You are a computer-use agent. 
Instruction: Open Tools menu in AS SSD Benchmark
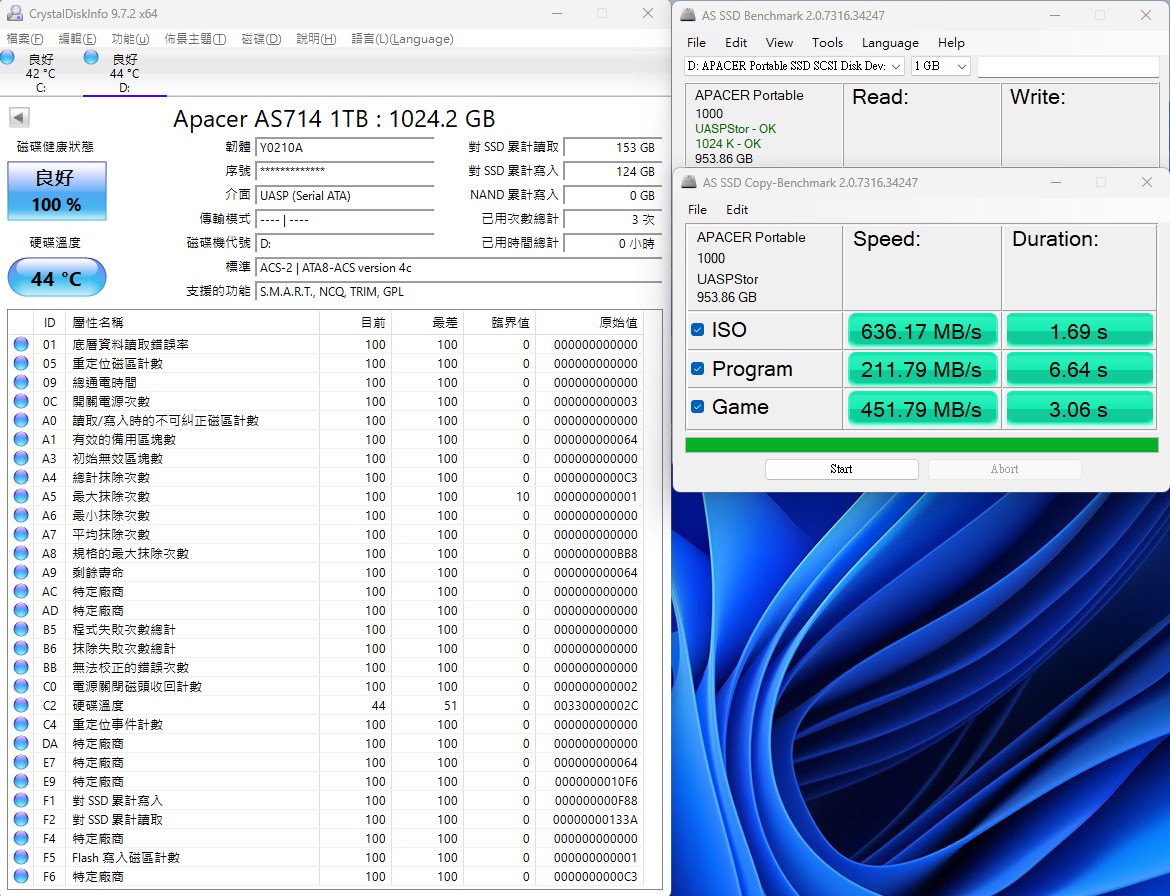click(827, 43)
